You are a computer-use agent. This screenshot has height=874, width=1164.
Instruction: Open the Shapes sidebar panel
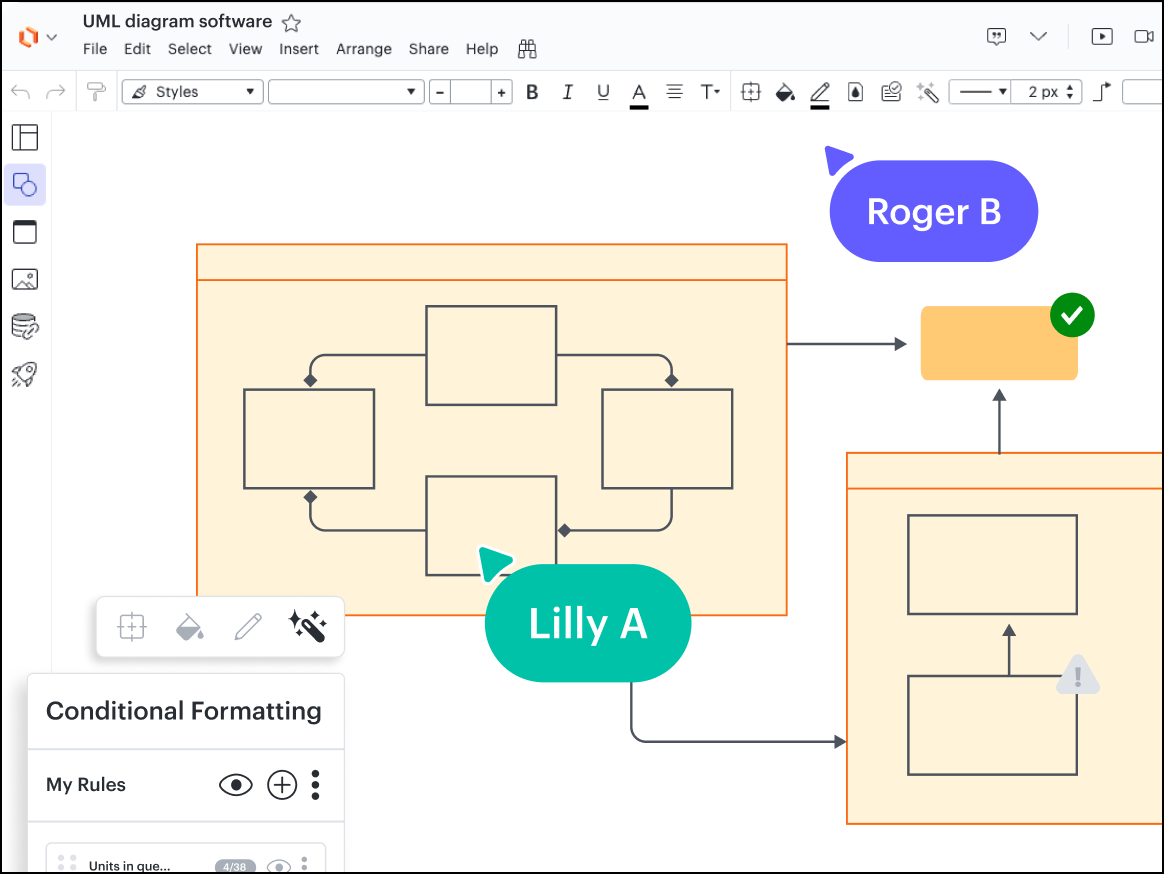click(x=25, y=185)
